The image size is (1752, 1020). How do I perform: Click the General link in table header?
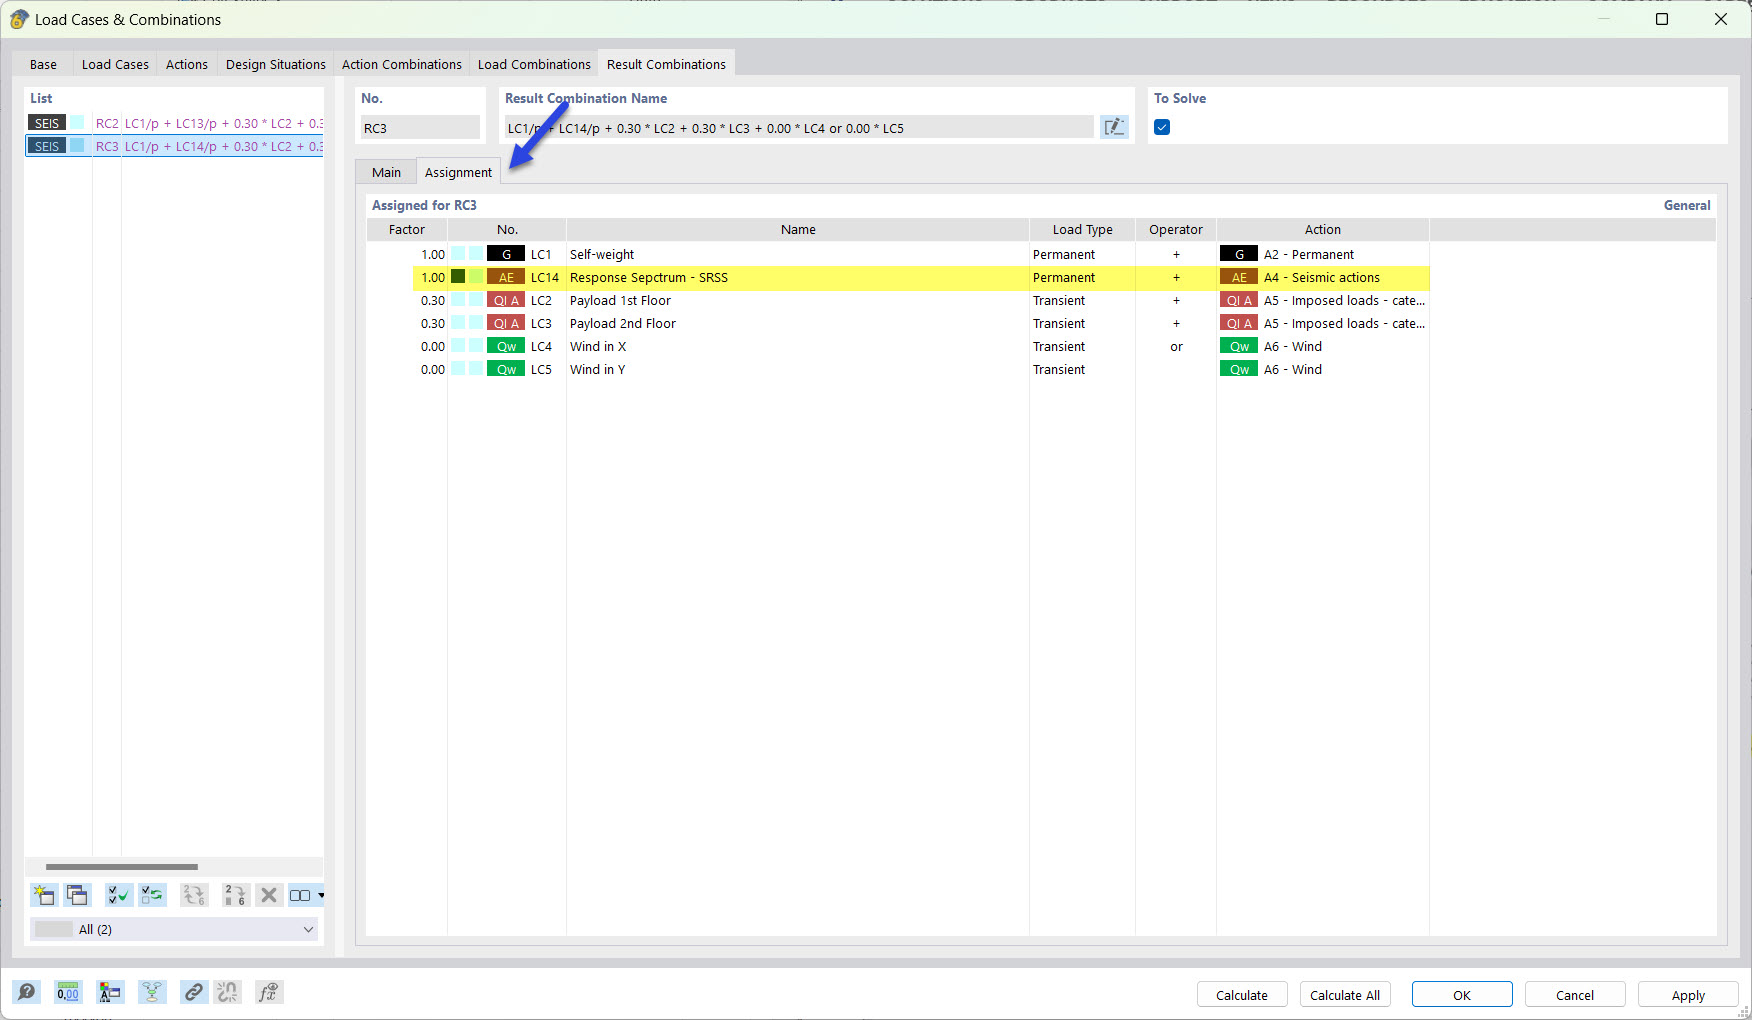tap(1687, 205)
